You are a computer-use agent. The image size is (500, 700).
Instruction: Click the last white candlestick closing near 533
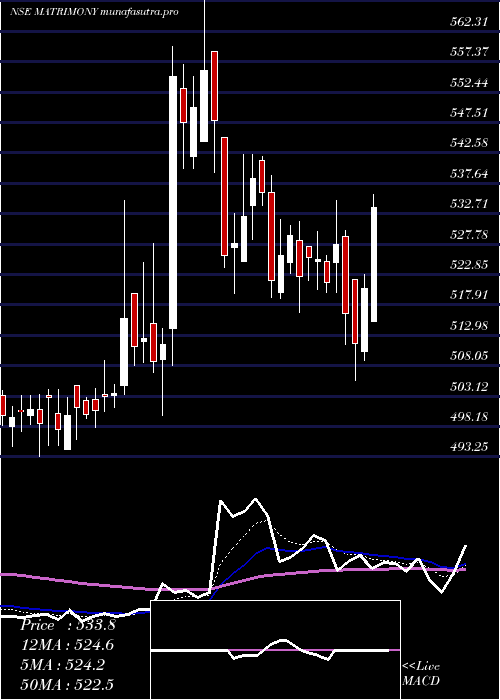pyautogui.click(x=374, y=264)
